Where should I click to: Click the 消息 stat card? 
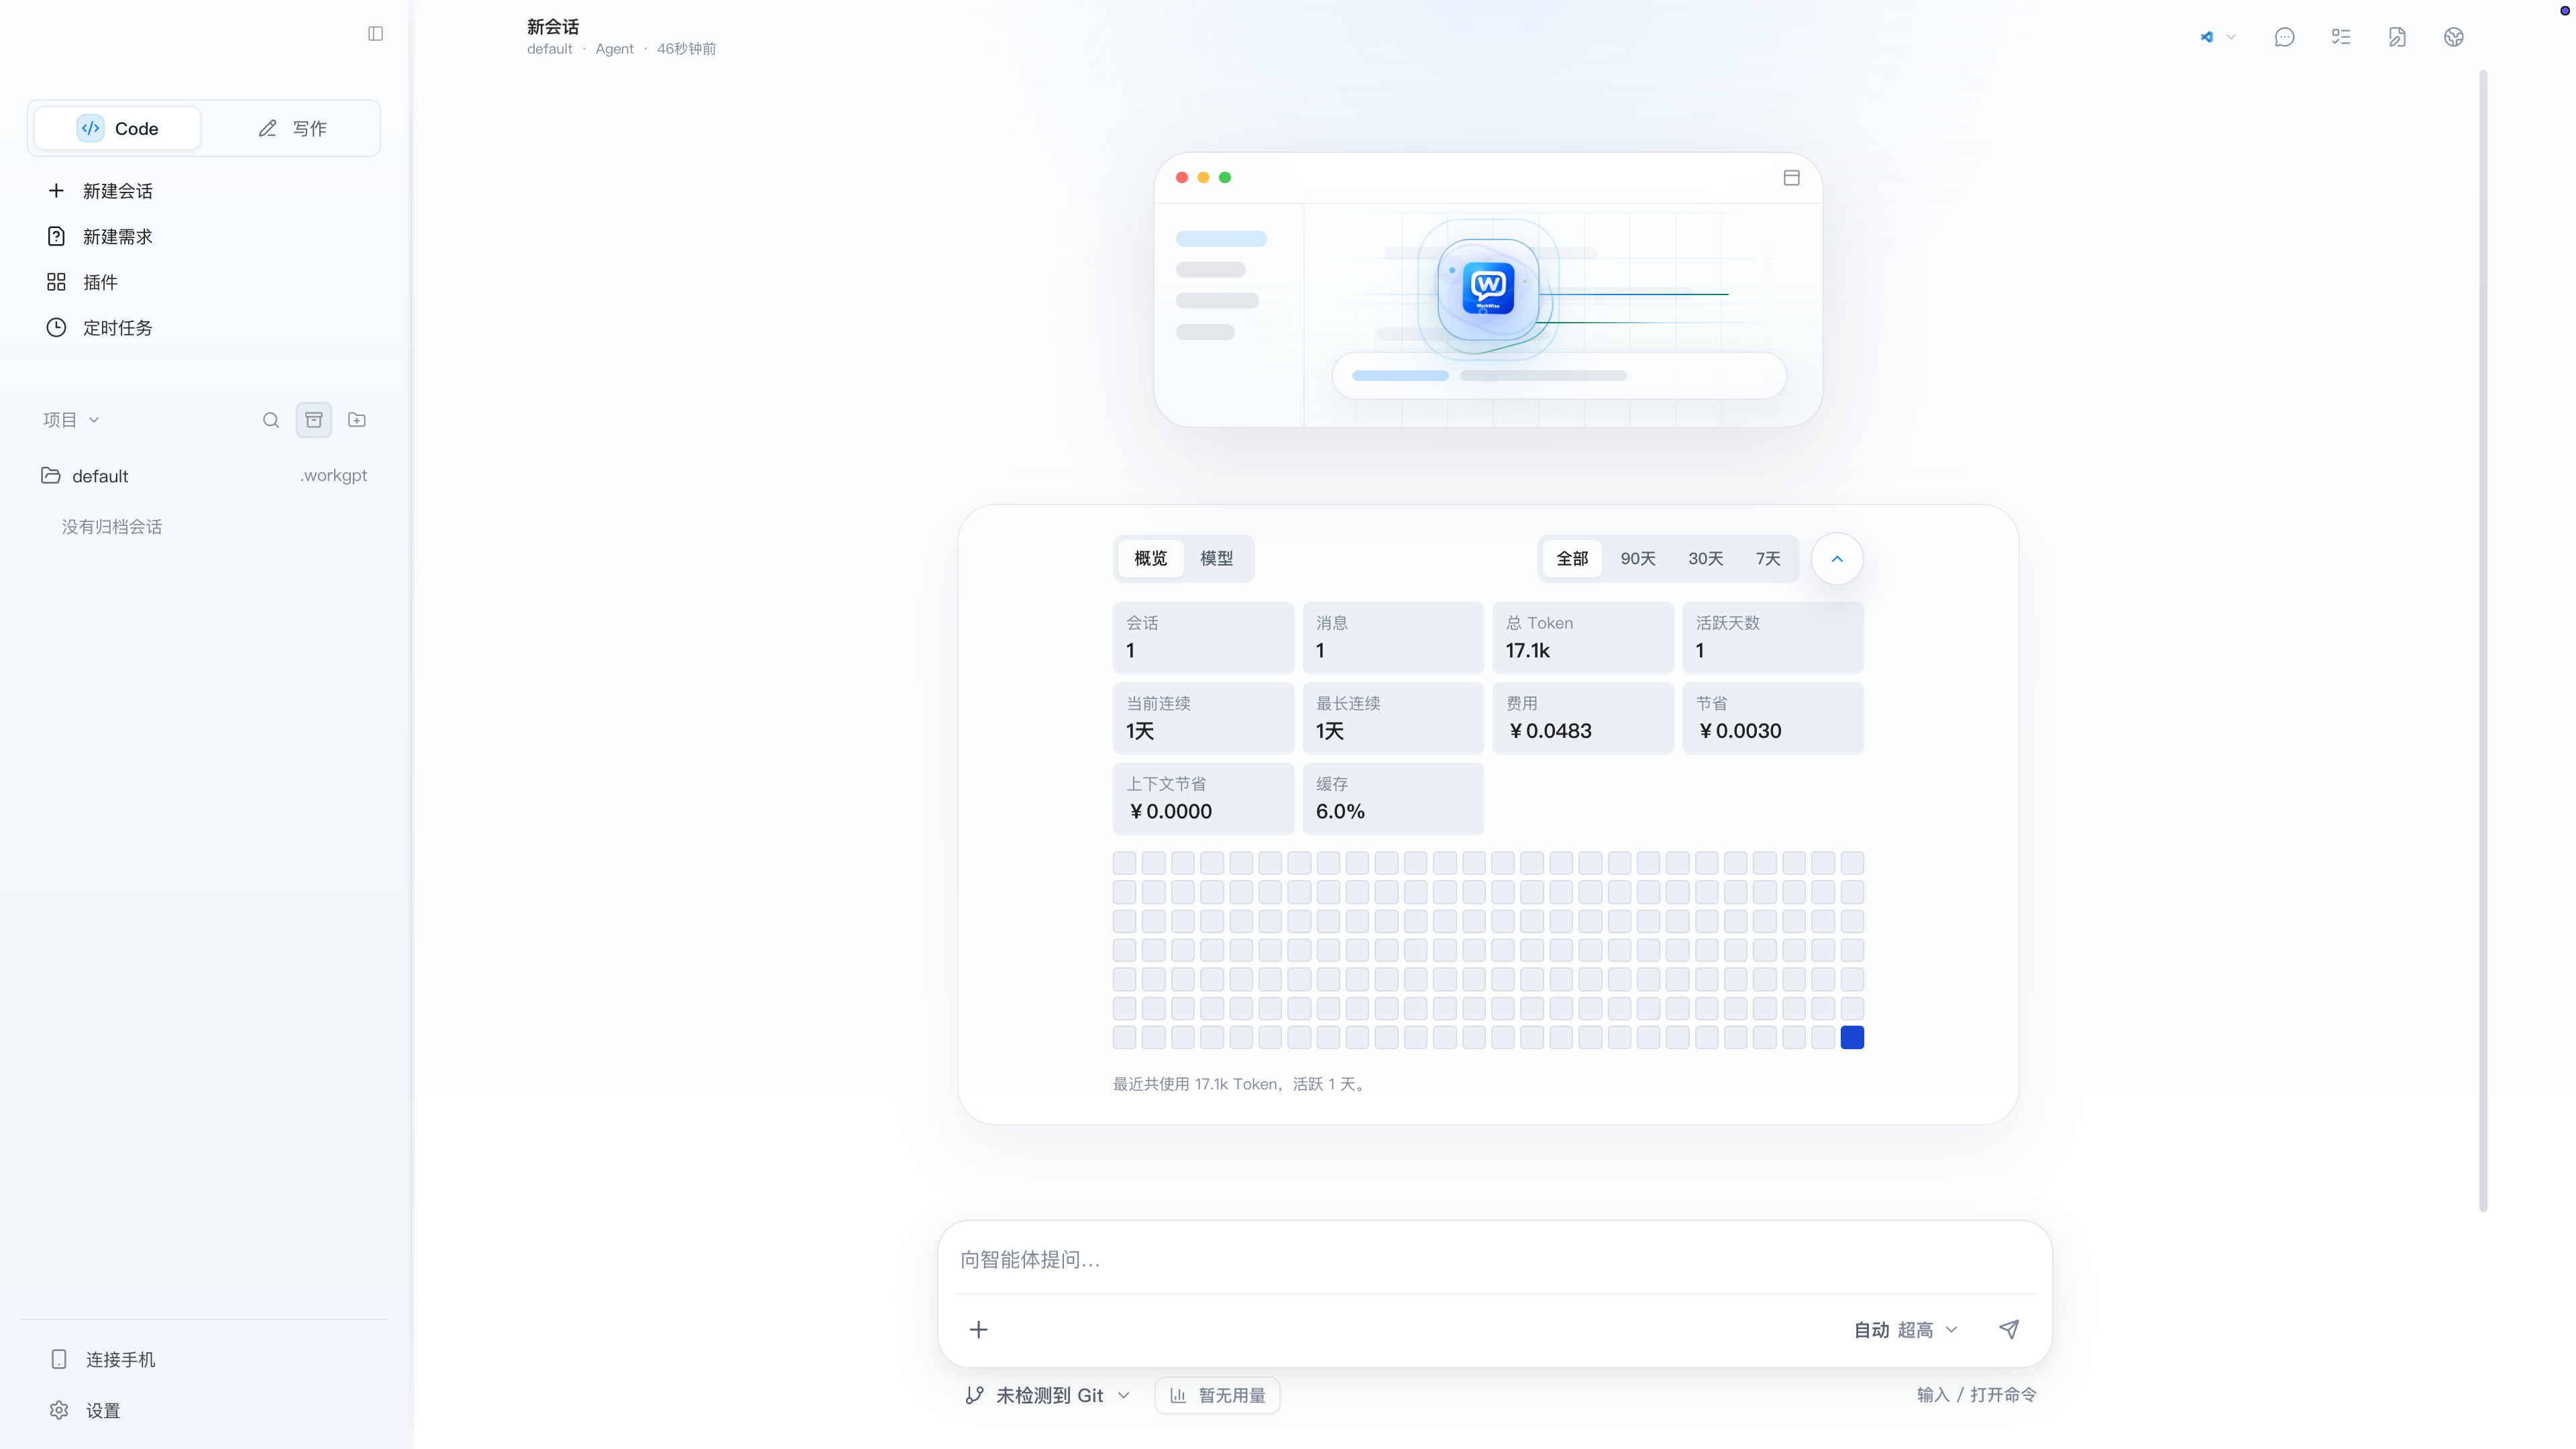pos(1393,638)
